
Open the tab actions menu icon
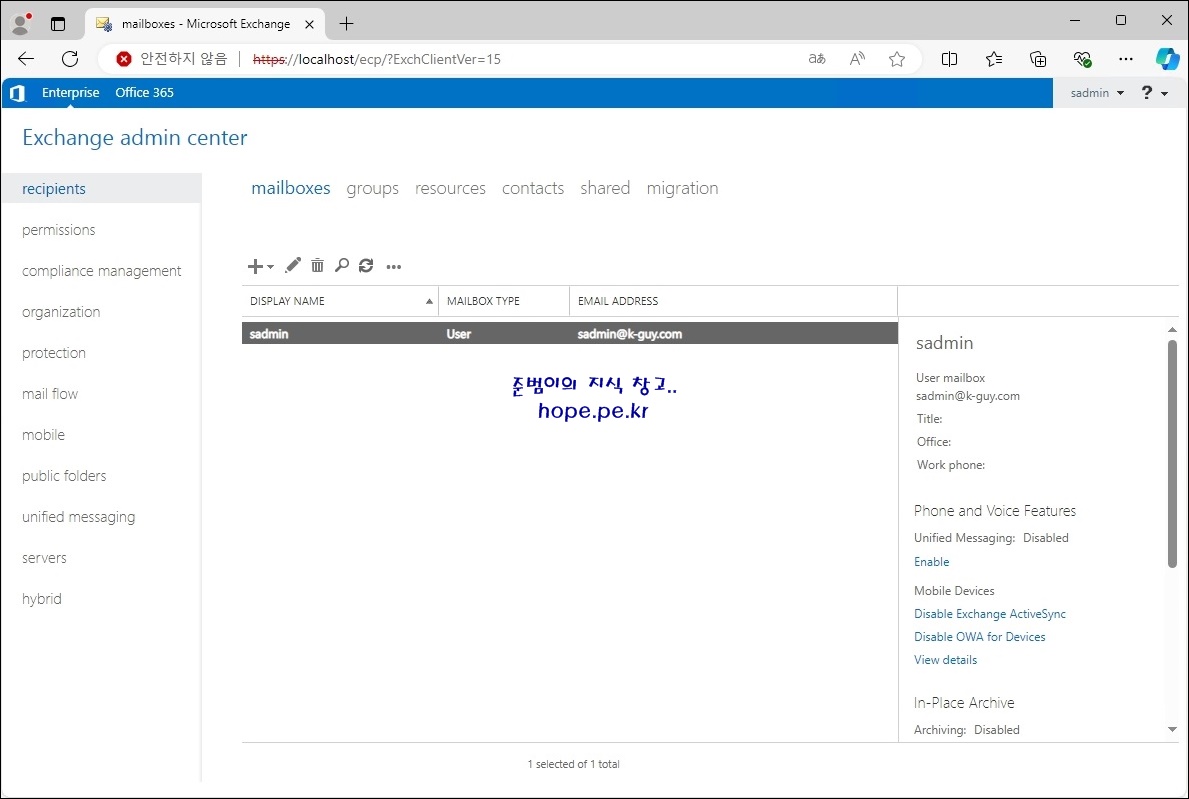point(58,24)
